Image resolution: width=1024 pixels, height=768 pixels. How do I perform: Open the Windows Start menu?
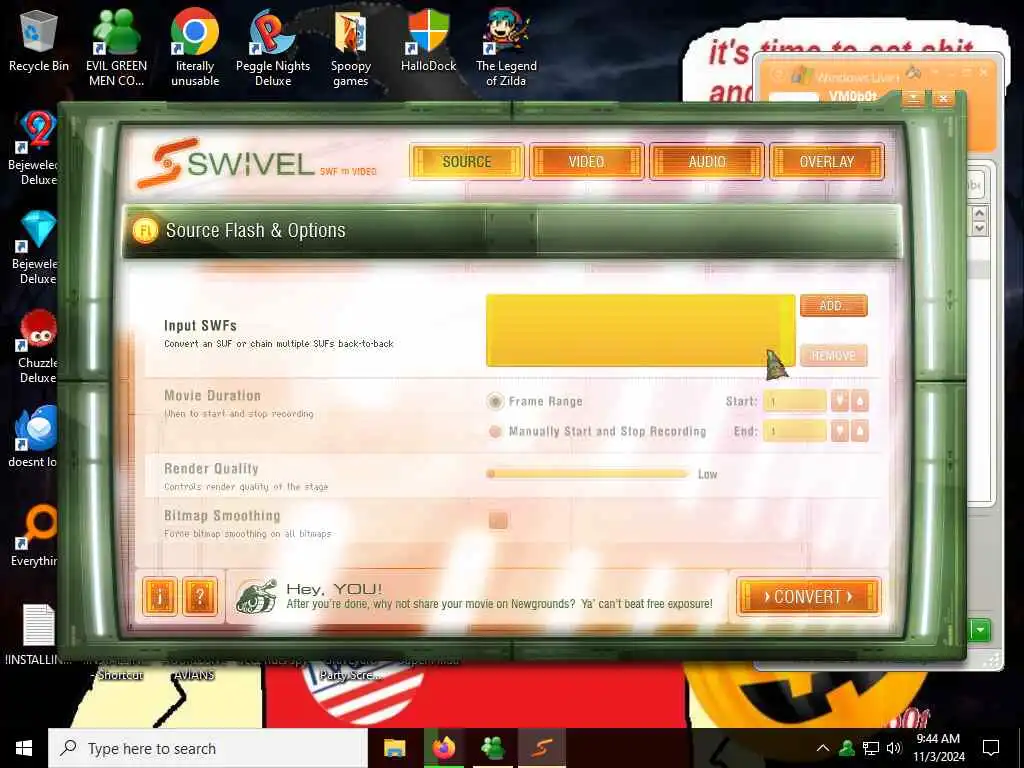point(24,748)
